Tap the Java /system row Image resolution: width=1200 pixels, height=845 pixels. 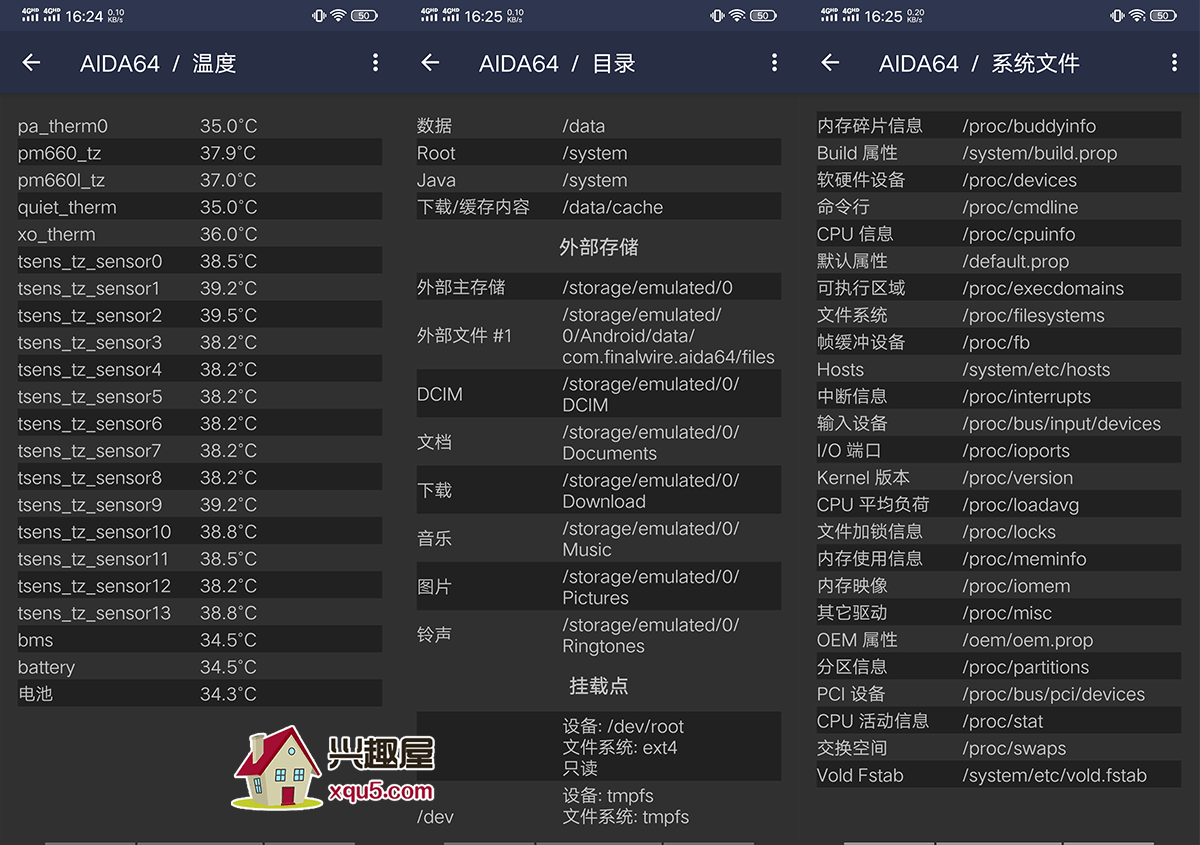(x=599, y=180)
